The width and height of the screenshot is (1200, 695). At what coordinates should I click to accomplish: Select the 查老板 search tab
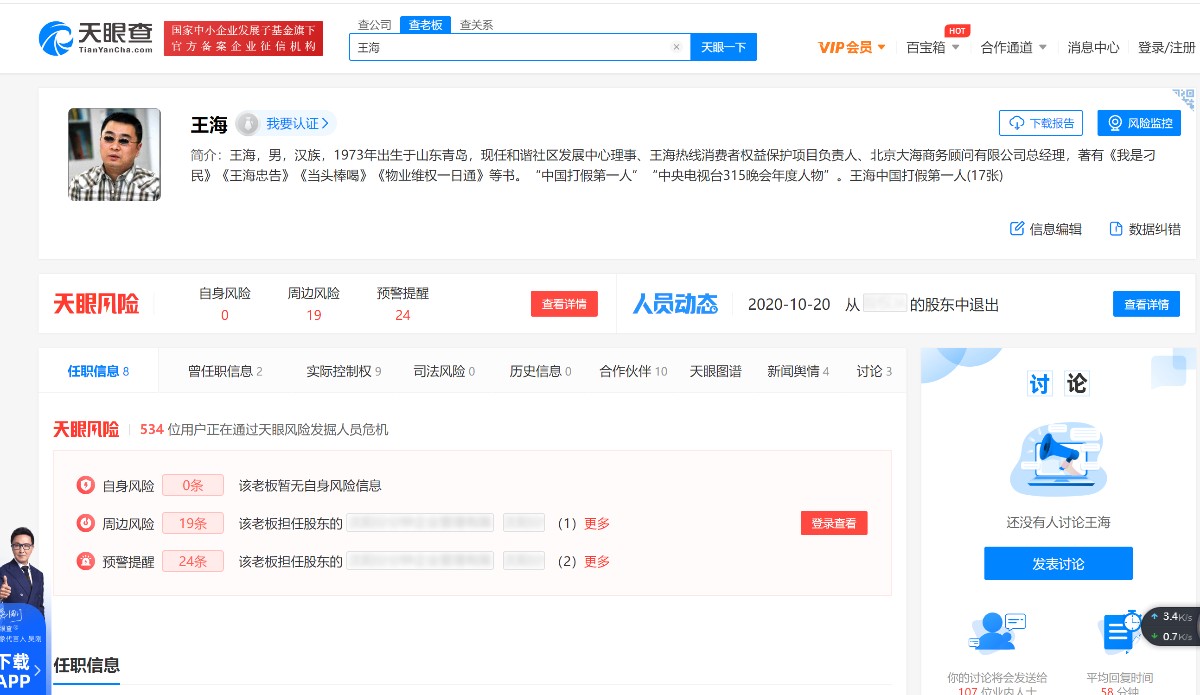(x=425, y=25)
